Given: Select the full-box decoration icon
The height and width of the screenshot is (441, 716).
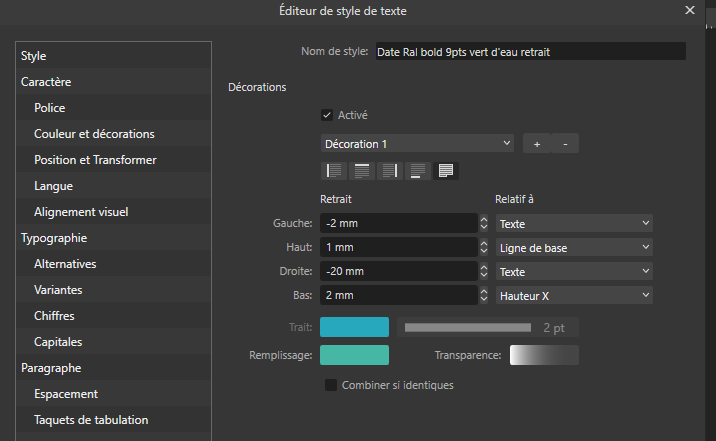Looking at the screenshot, I should click(446, 171).
